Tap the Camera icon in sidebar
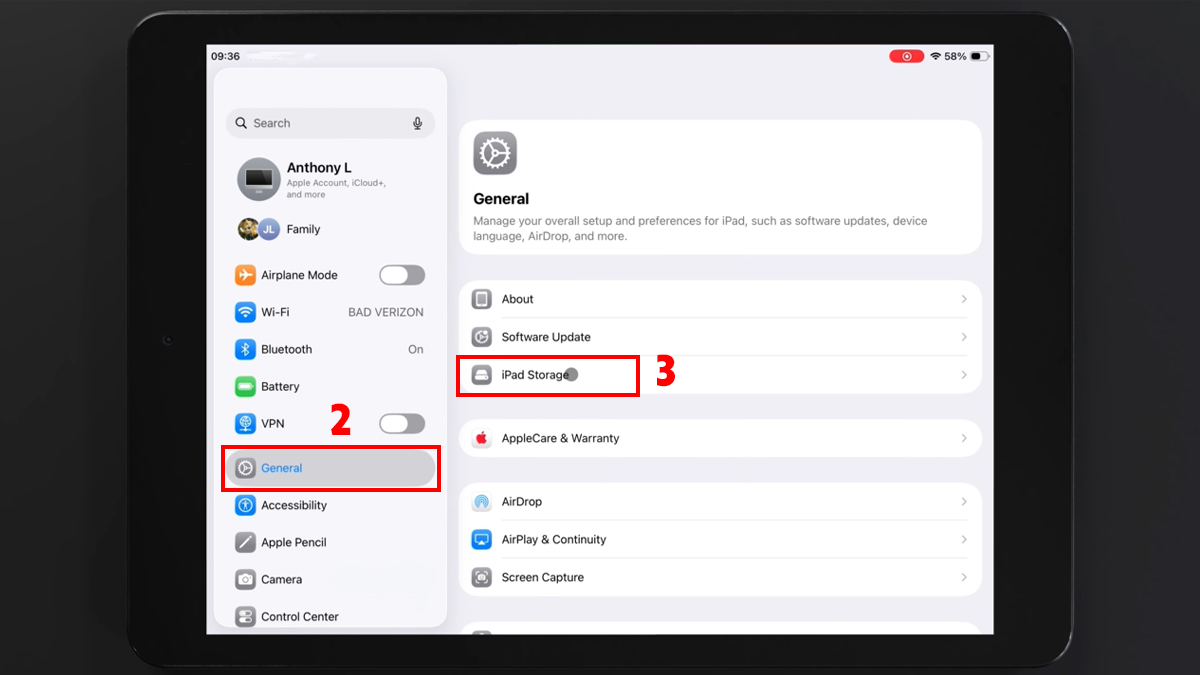Viewport: 1200px width, 675px height. pyautogui.click(x=245, y=579)
